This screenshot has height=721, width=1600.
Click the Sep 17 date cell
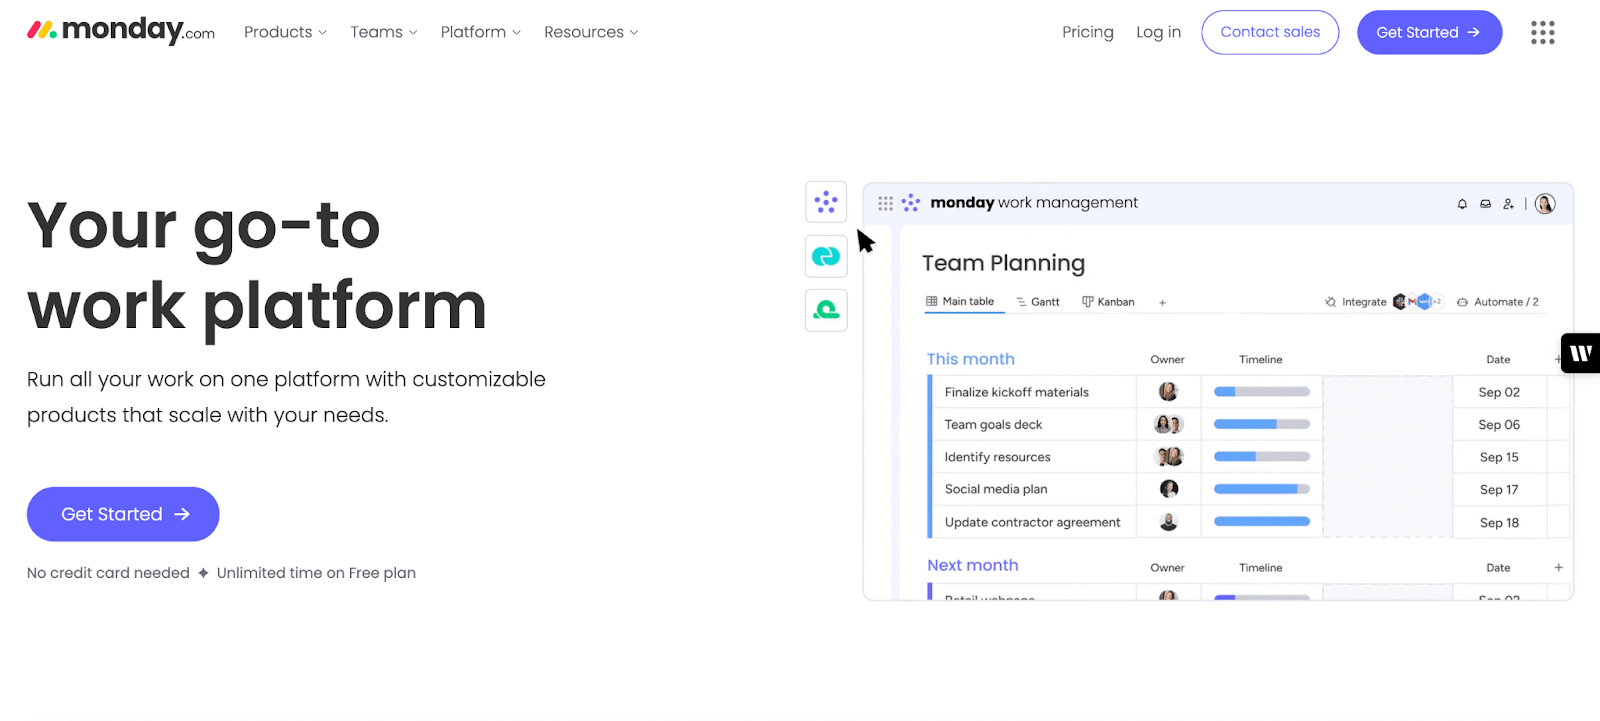pos(1499,490)
